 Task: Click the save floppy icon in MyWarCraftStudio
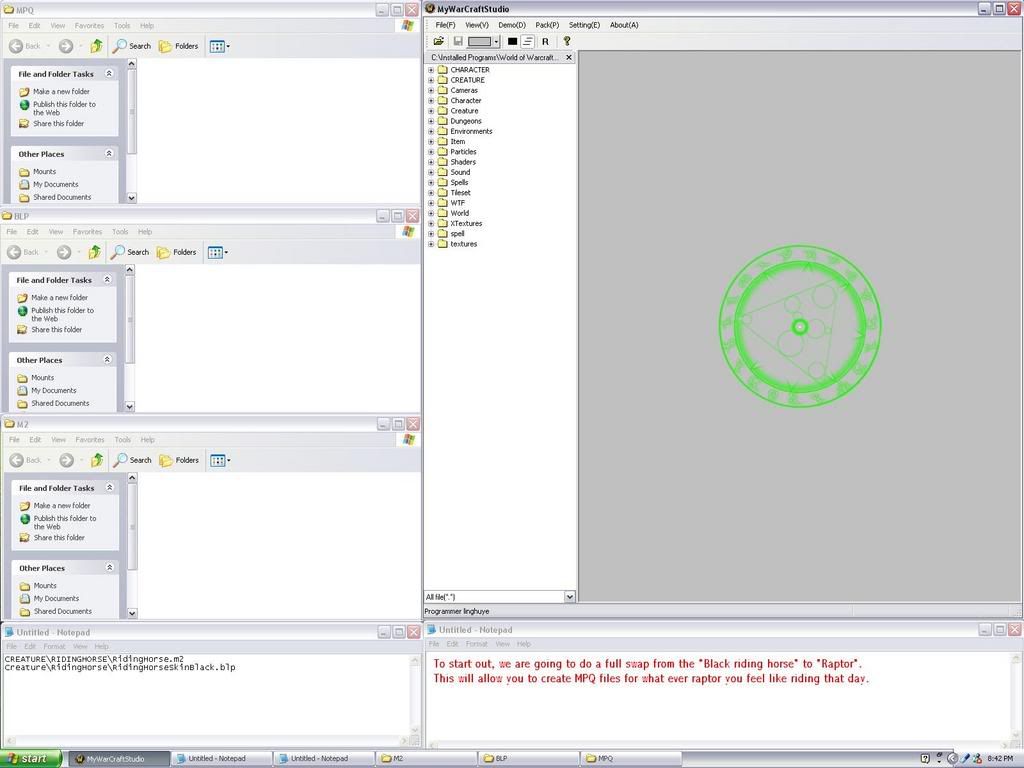[x=458, y=41]
